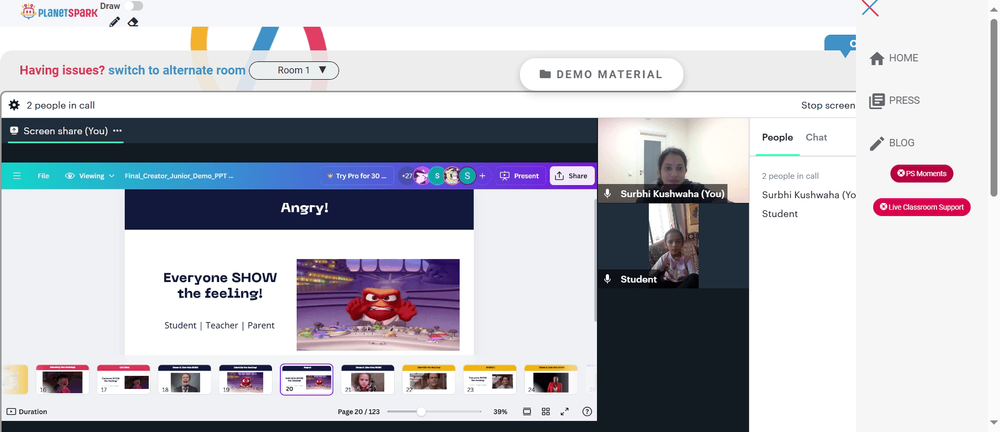Open Canva fullscreen expand icon
1000x432 pixels.
click(x=564, y=412)
